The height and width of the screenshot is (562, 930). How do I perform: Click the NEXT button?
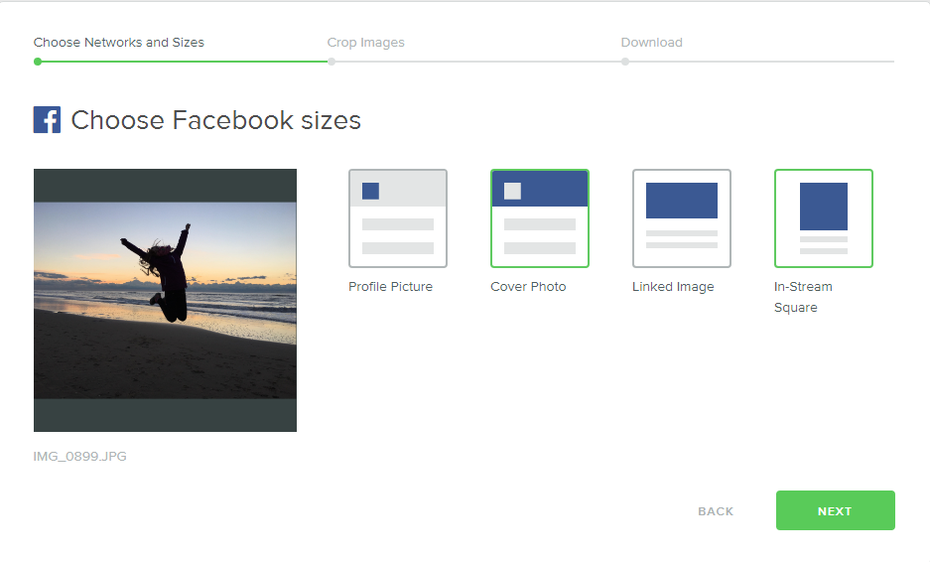tap(835, 510)
